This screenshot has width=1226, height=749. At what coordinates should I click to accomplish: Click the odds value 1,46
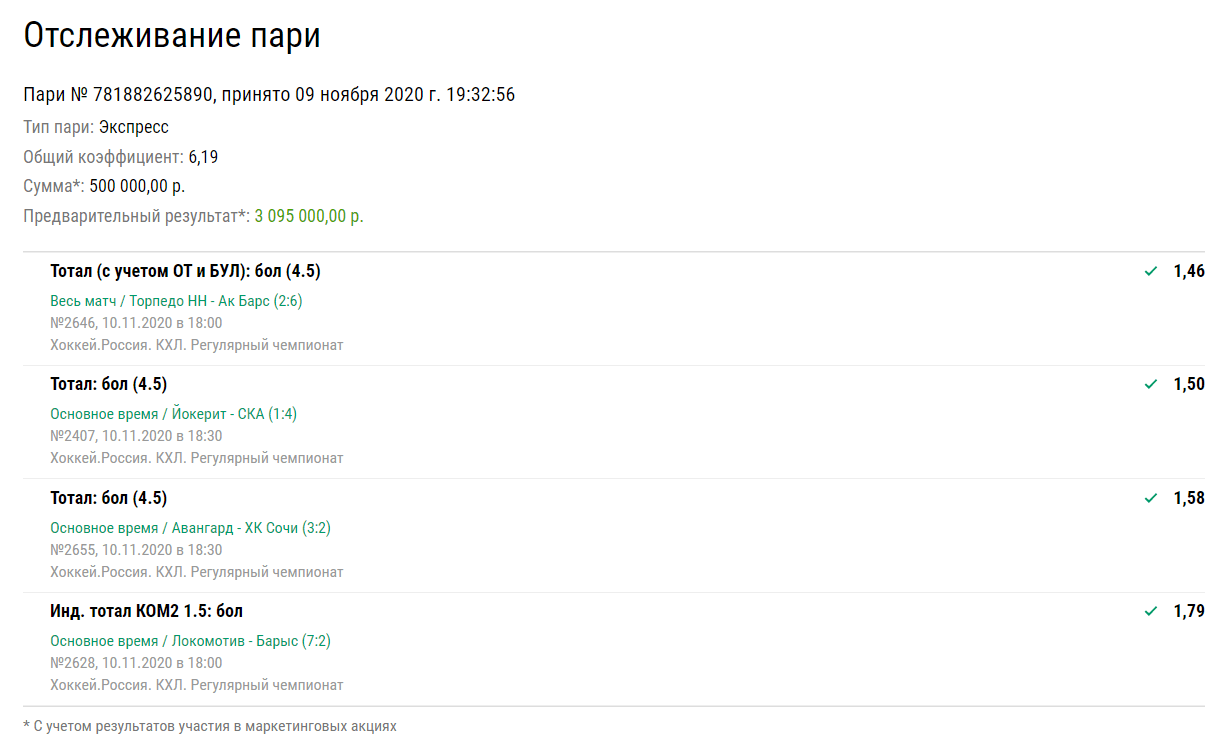[x=1188, y=271]
